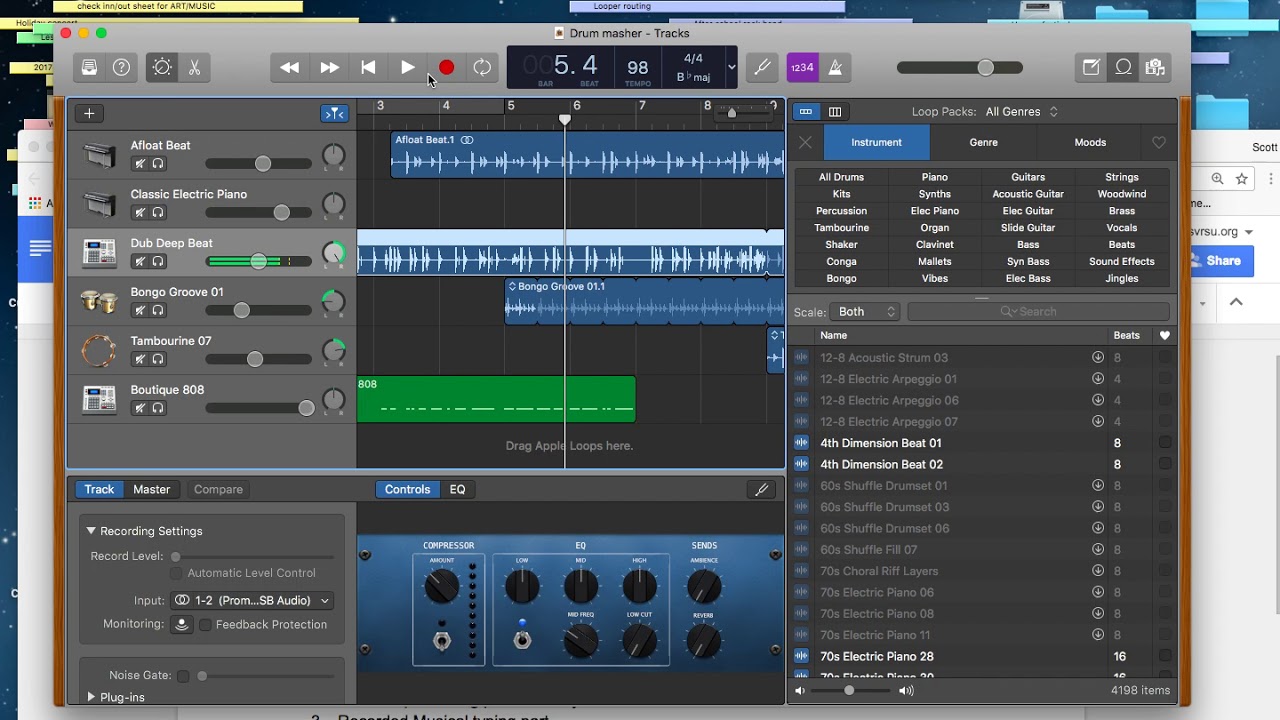Start playback with the Play button
The height and width of the screenshot is (720, 1280).
tap(407, 67)
